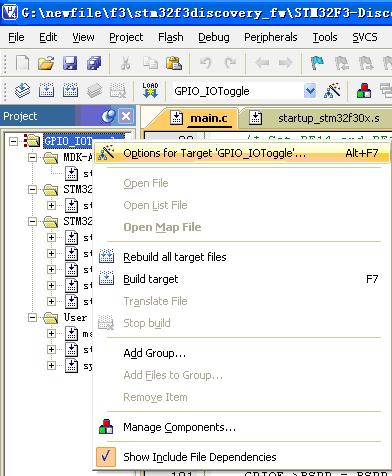Screen dimensions: 392x476
Task: Close the Project panel with X
Action: tap(126, 116)
